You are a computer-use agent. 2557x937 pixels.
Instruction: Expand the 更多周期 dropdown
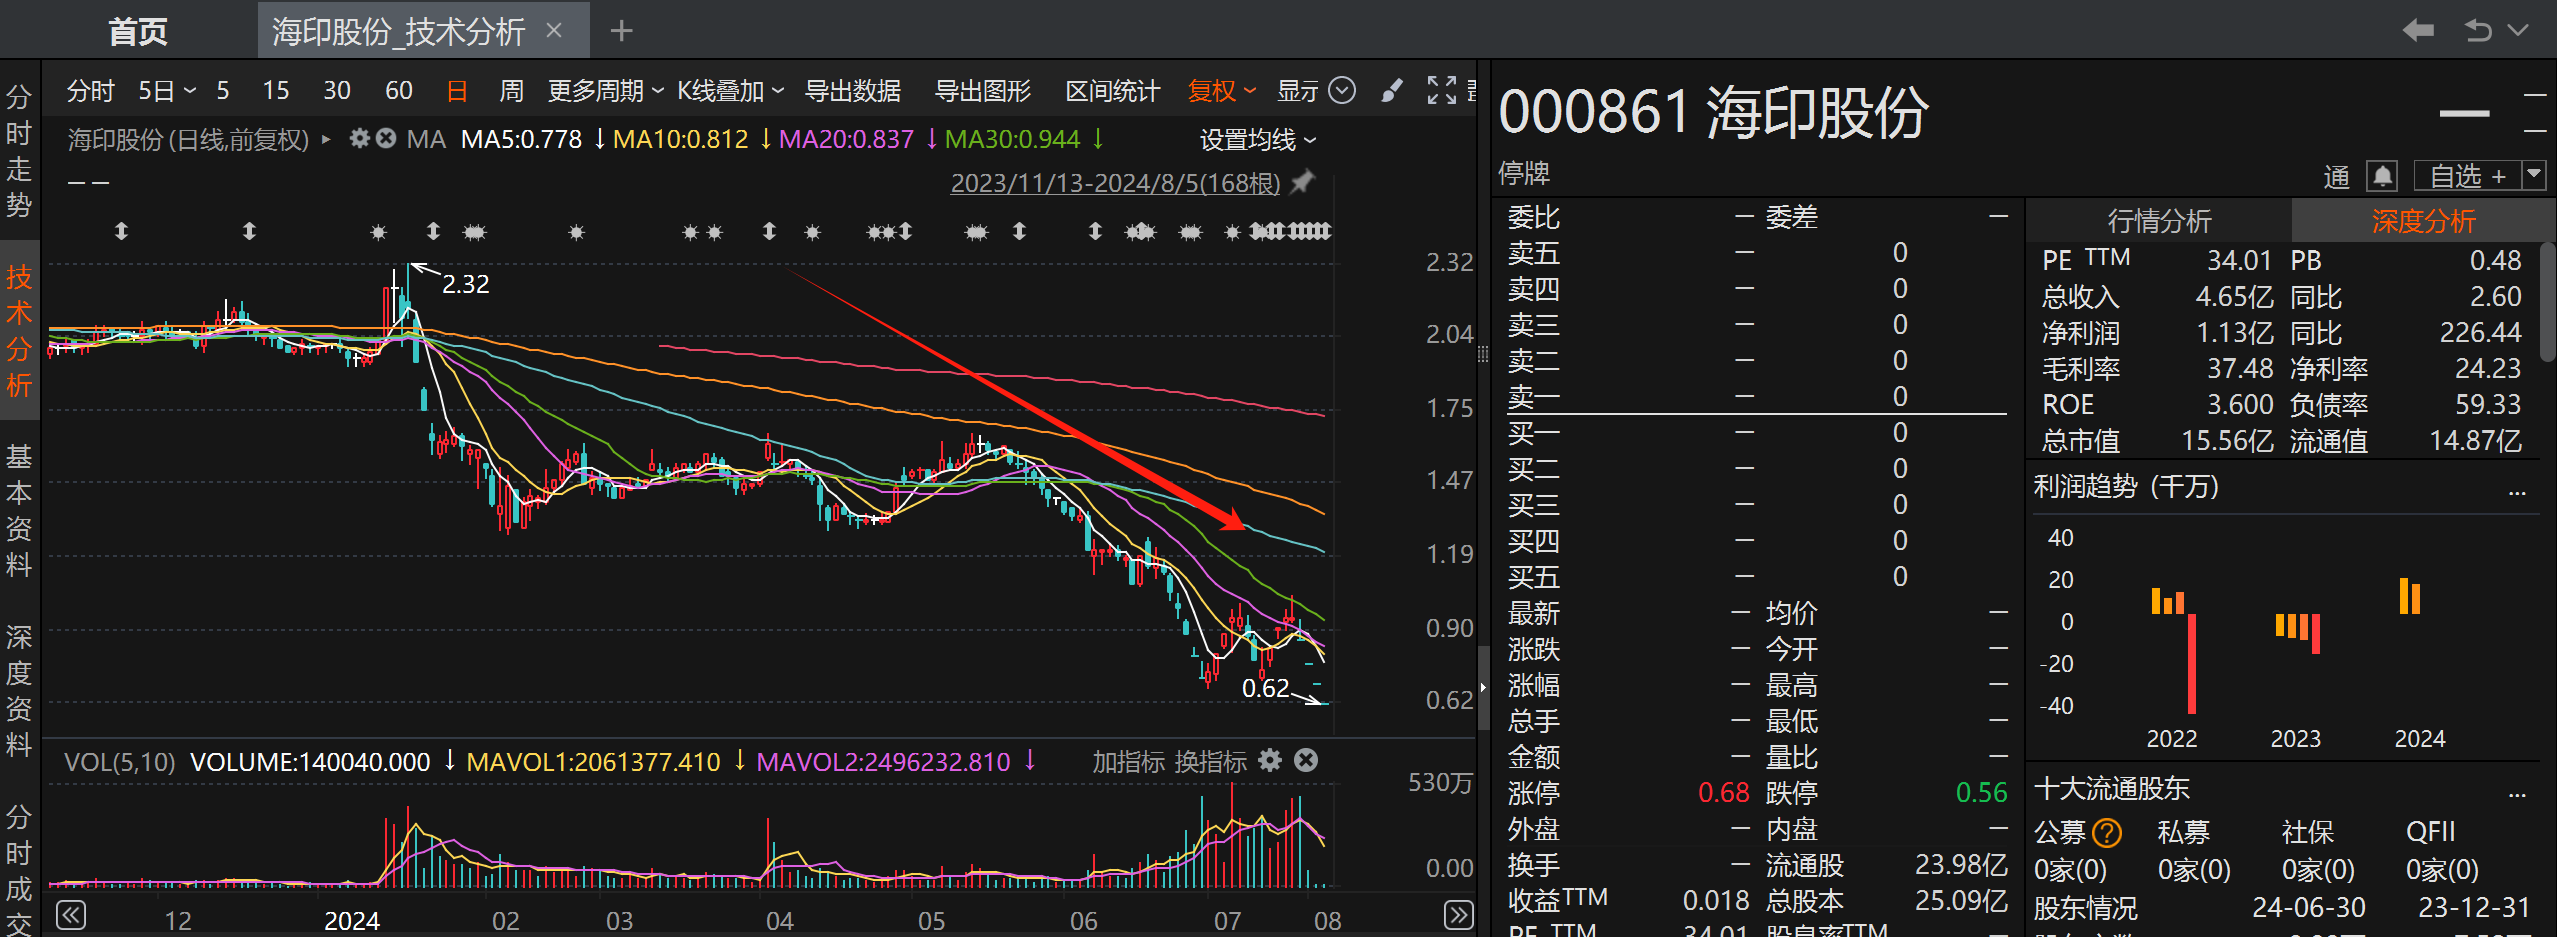tap(605, 91)
